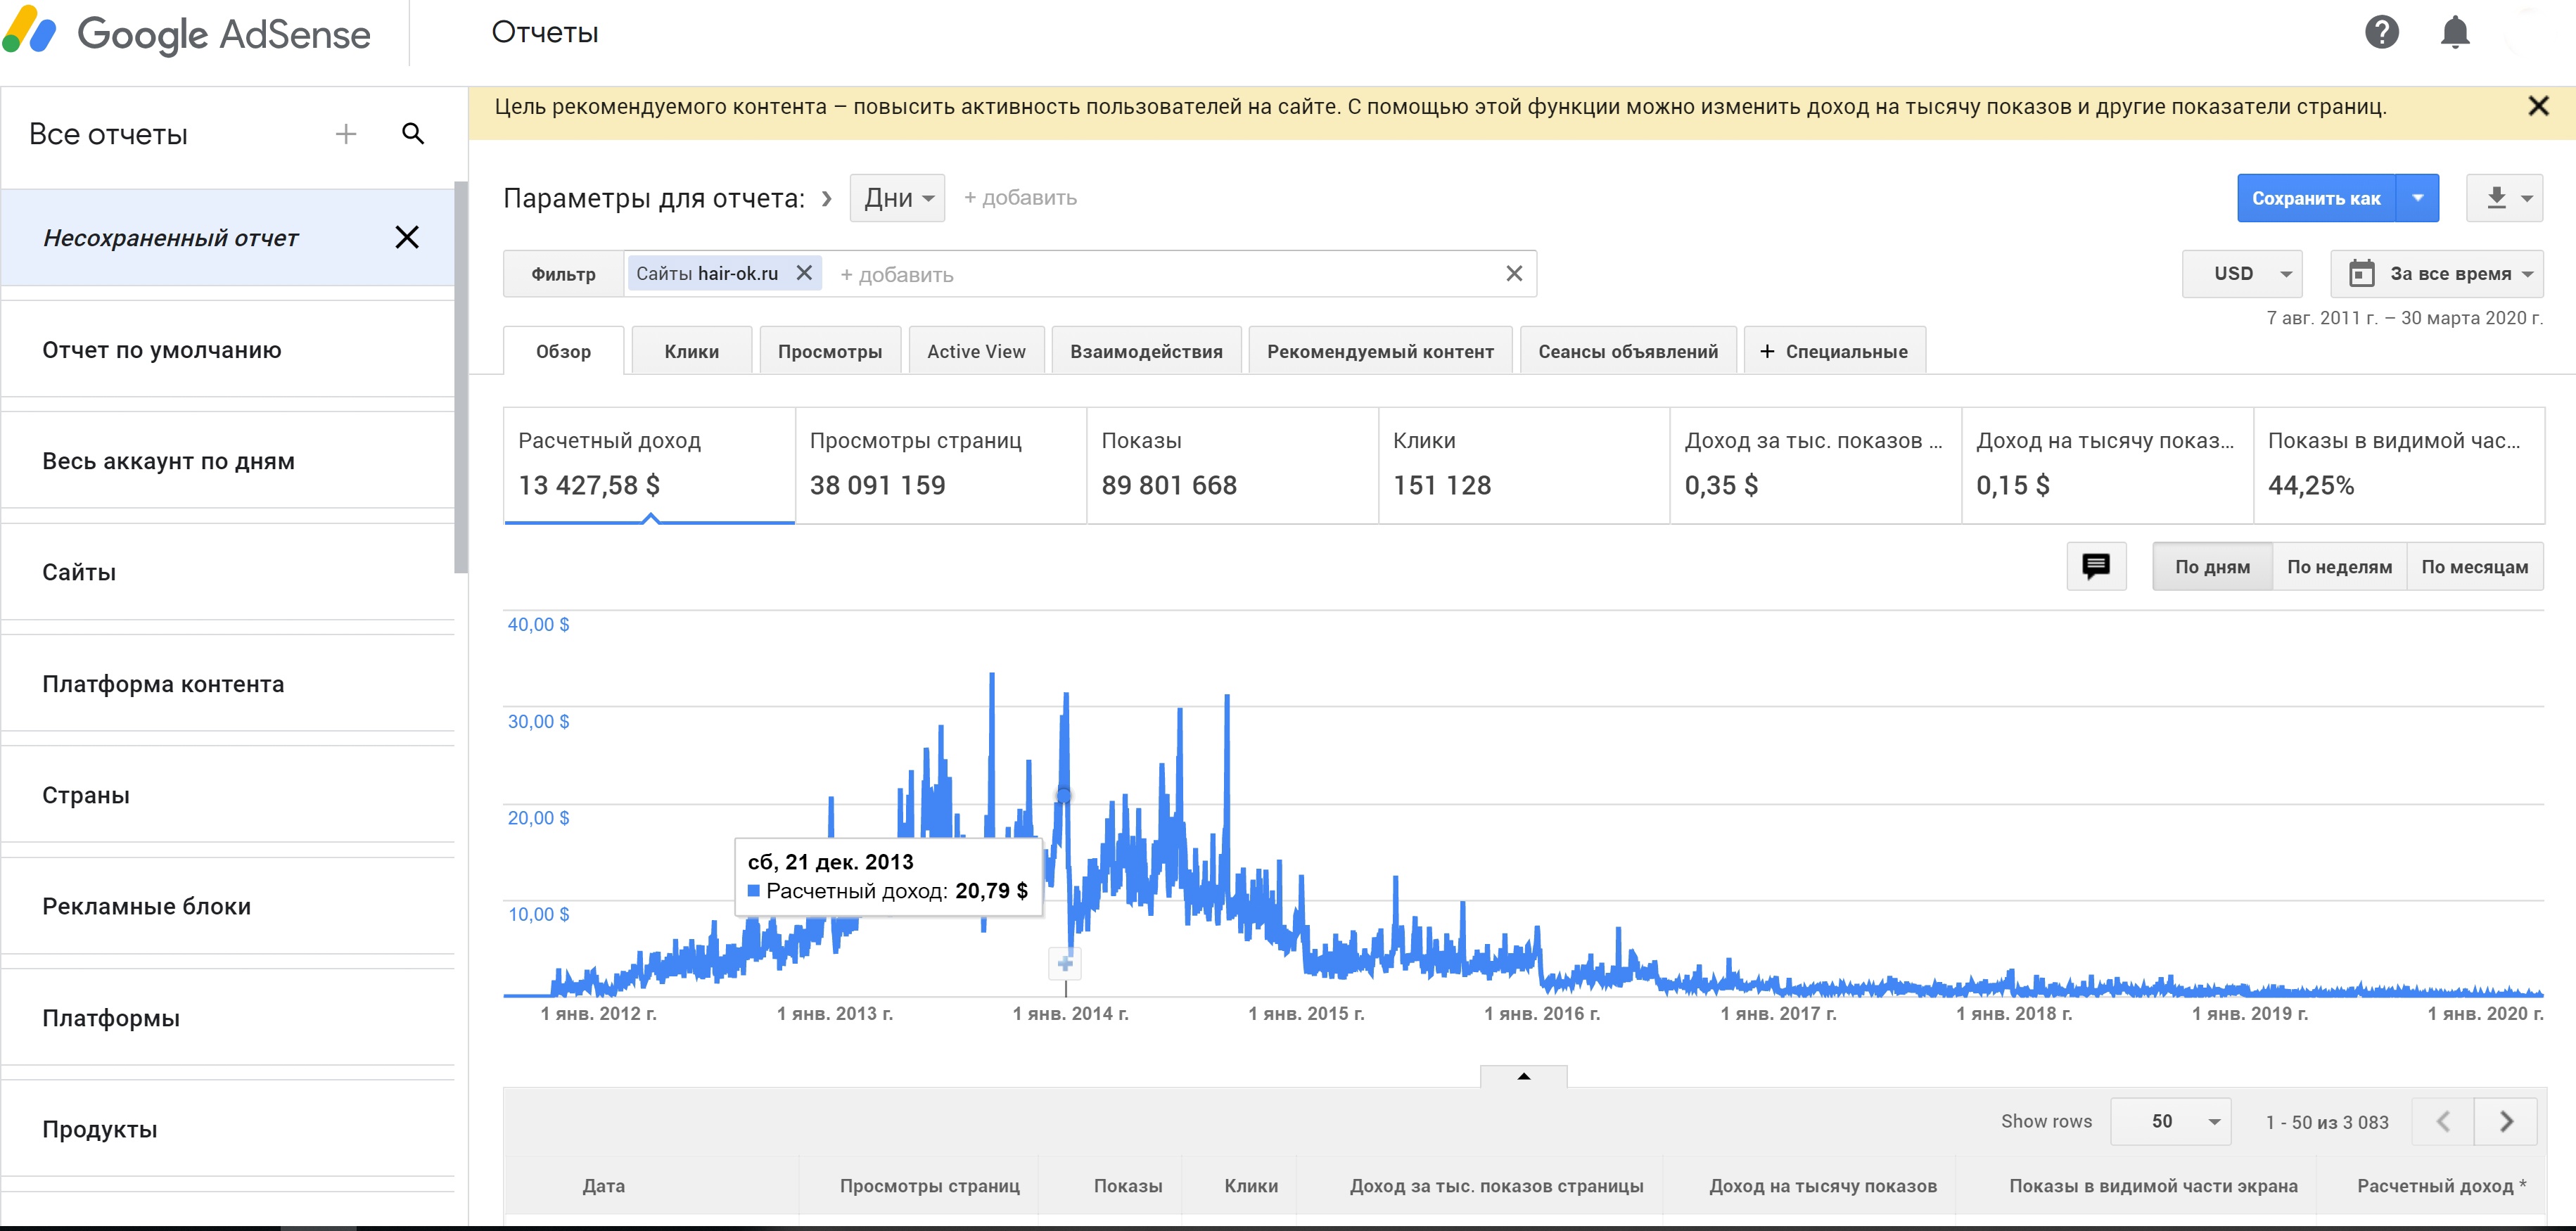Screen dimensions: 2576x1231
Task: Open Рекламные блоки report in sidebar
Action: tap(146, 906)
